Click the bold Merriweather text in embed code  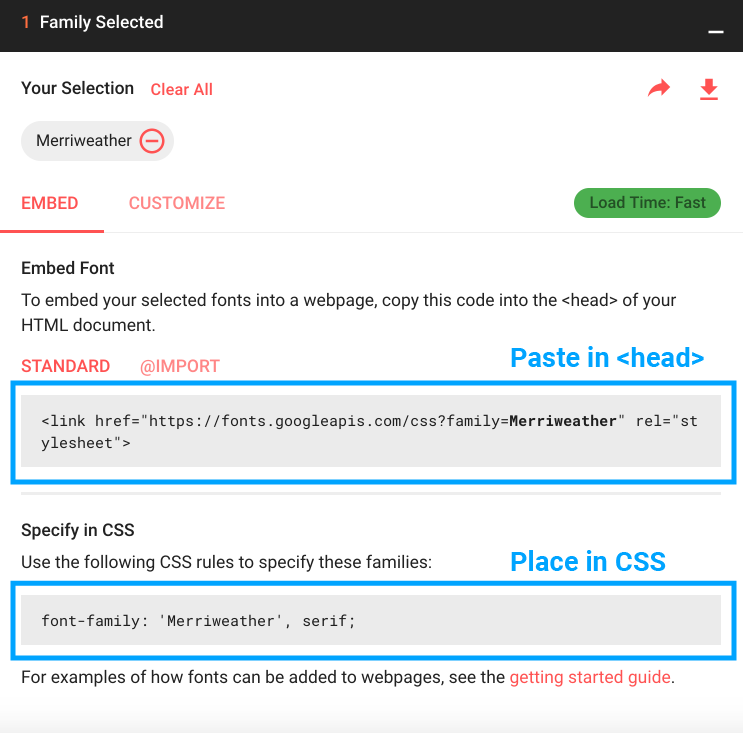pyautogui.click(x=562, y=421)
